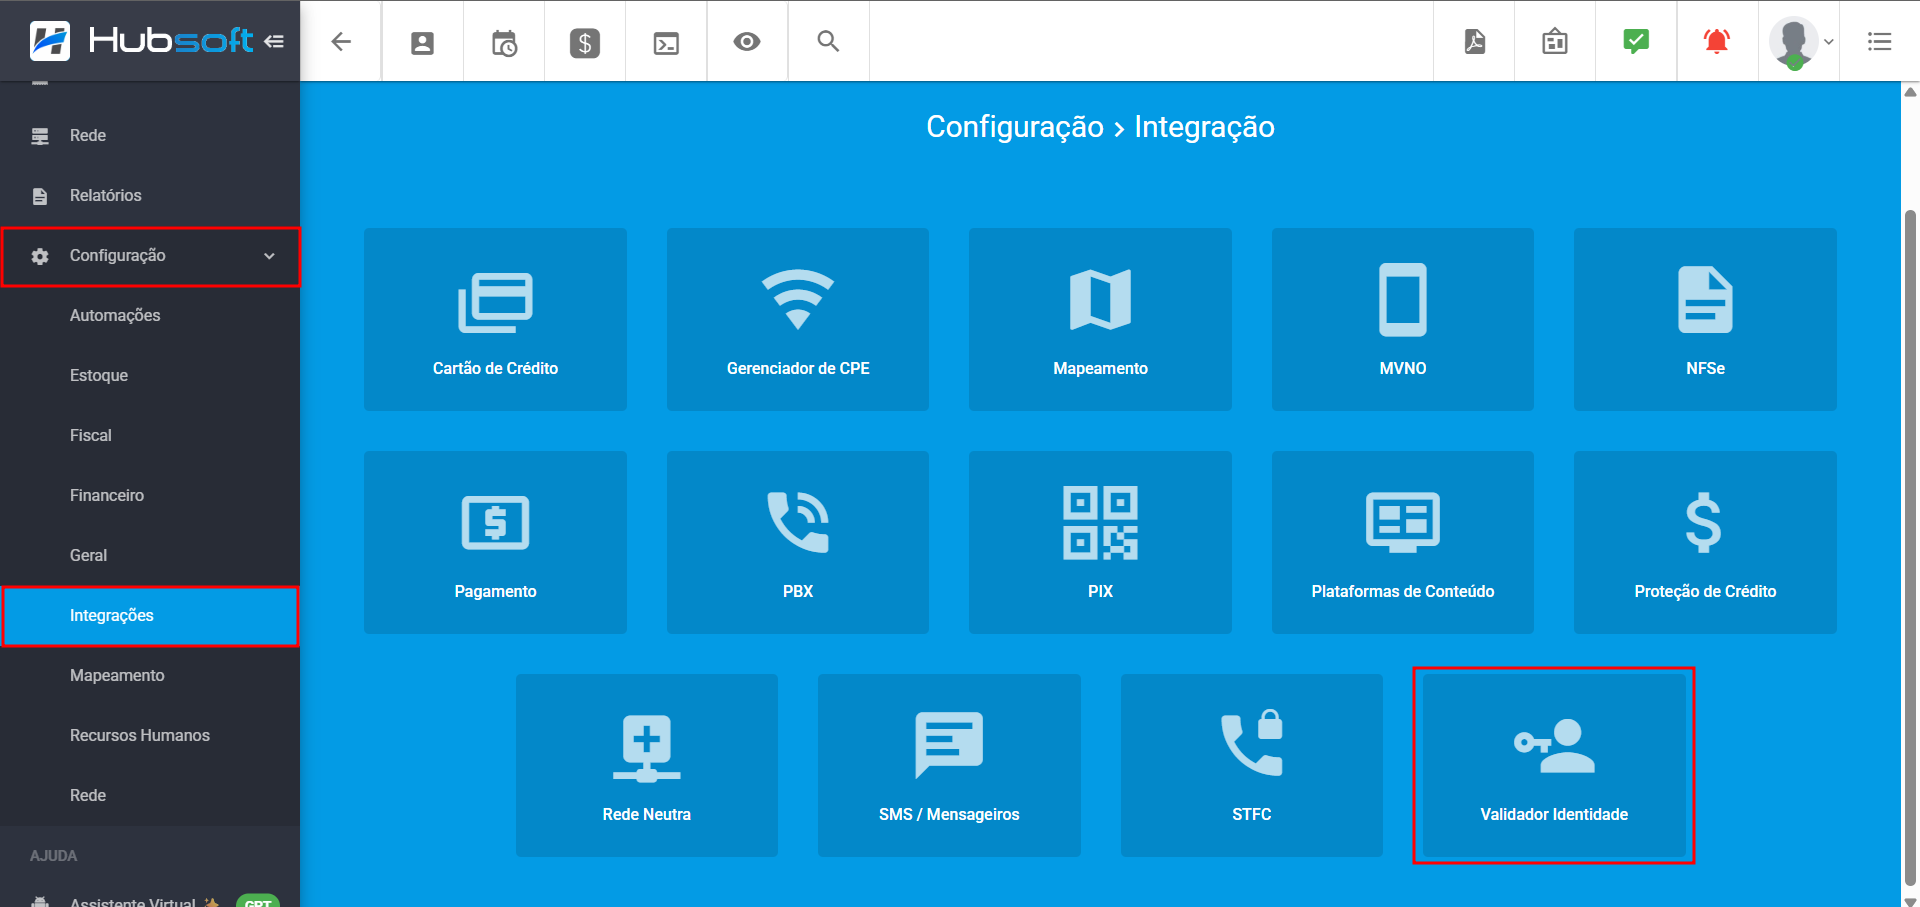Open the MVNO integration tile
The width and height of the screenshot is (1920, 907).
(1403, 319)
